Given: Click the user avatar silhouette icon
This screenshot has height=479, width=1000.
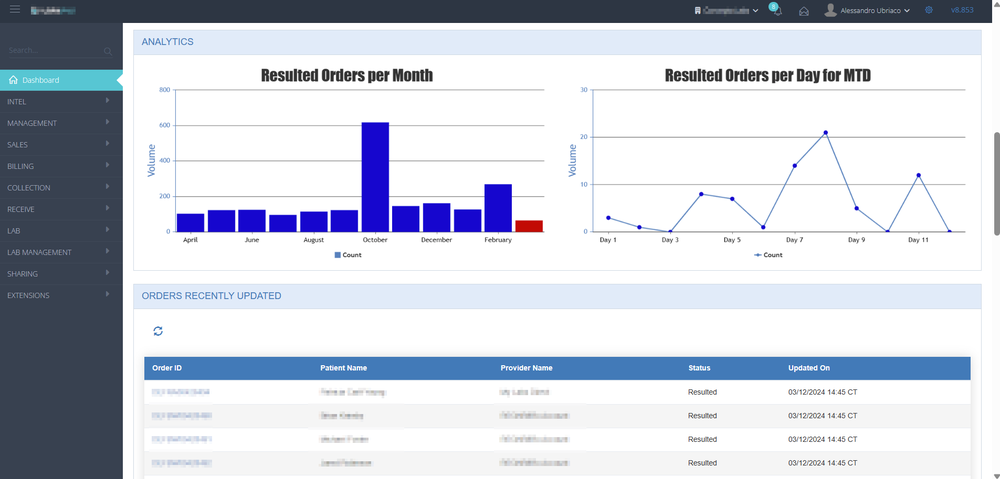Looking at the screenshot, I should pyautogui.click(x=830, y=10).
